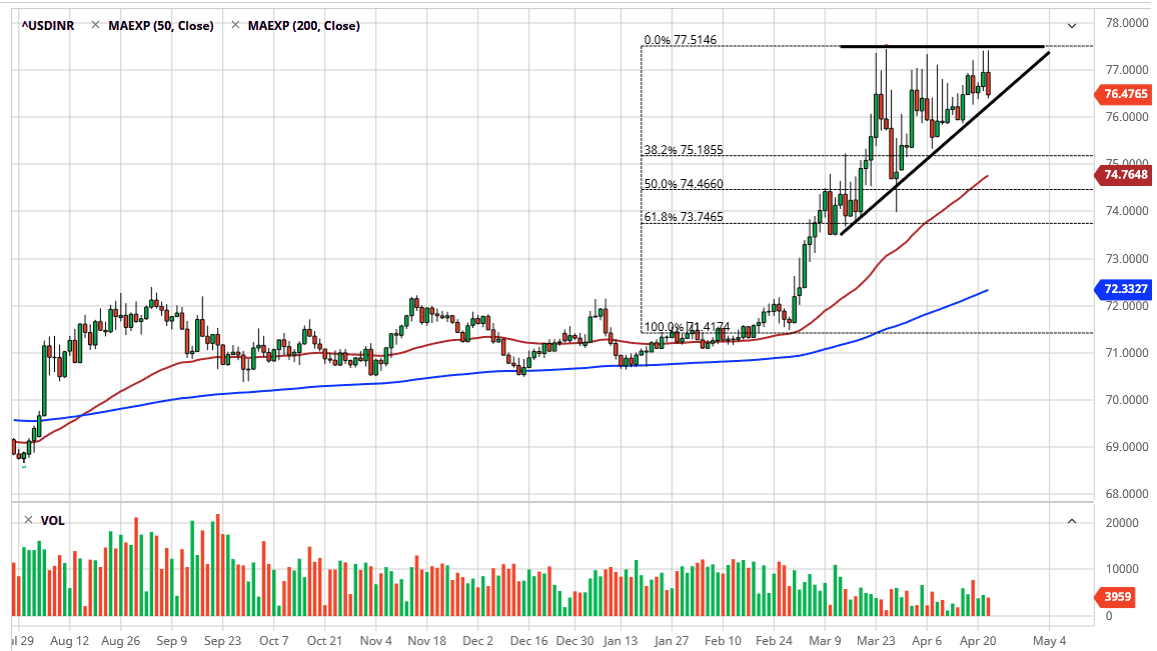Click the 20000 volume axis label
The width and height of the screenshot is (1157, 651).
pos(1122,523)
